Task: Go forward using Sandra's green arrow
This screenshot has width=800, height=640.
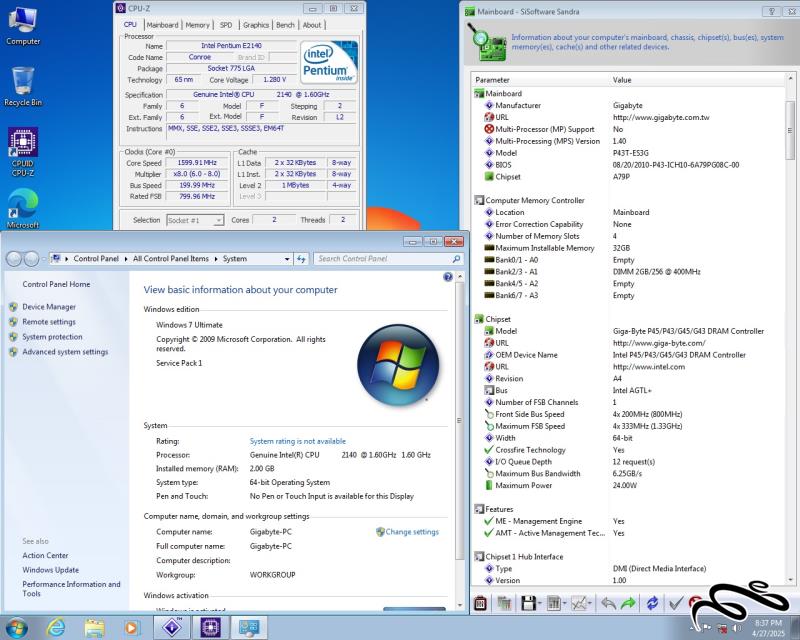Action: pyautogui.click(x=628, y=603)
